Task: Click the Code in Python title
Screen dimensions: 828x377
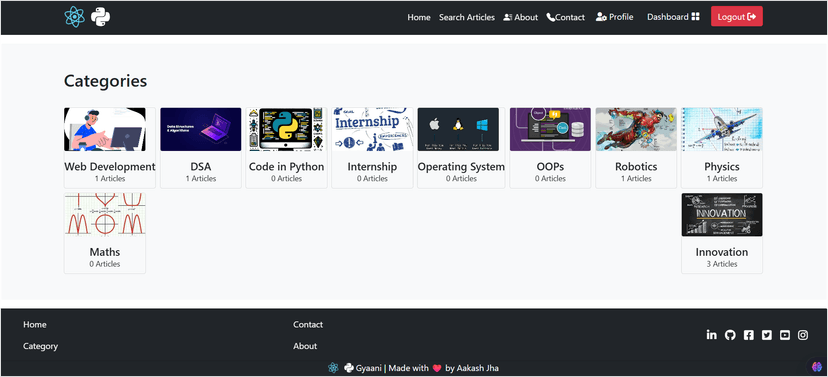Action: pyautogui.click(x=287, y=166)
